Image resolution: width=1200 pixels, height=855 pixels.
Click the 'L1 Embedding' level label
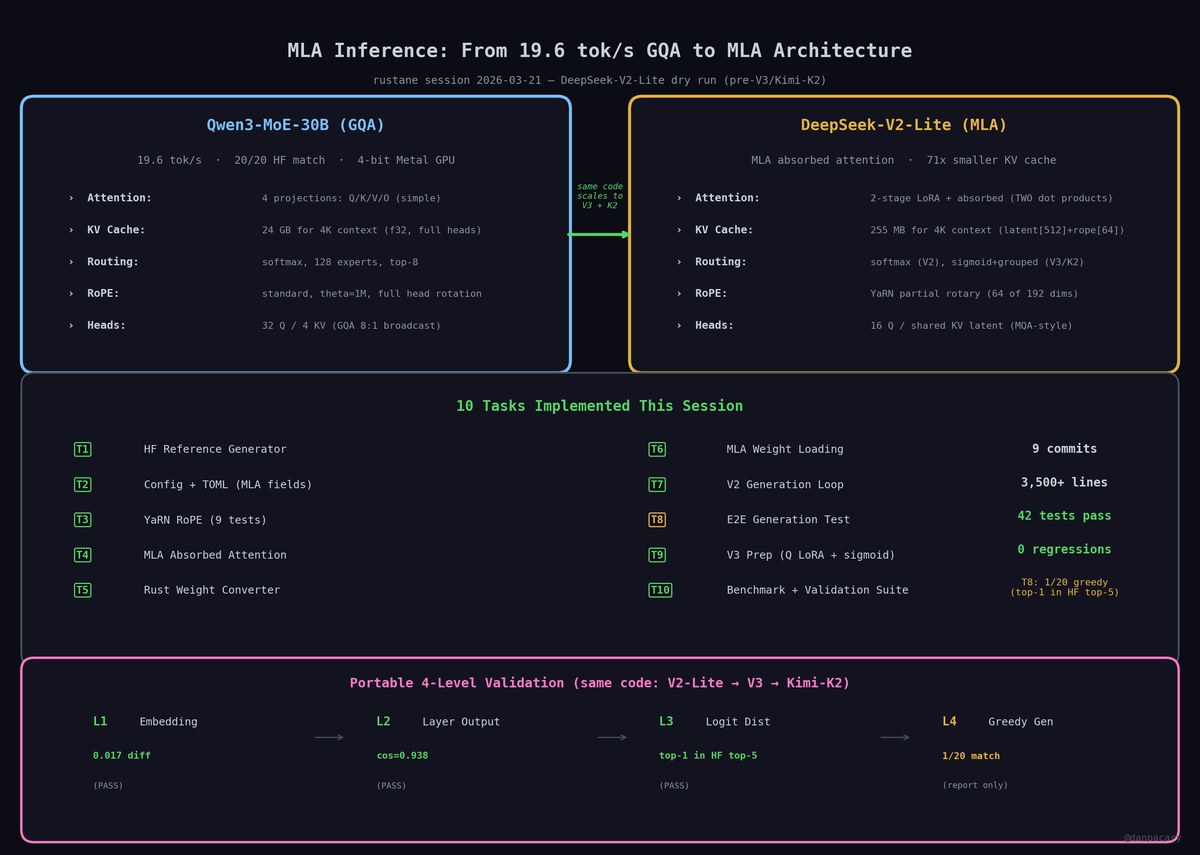click(x=145, y=722)
